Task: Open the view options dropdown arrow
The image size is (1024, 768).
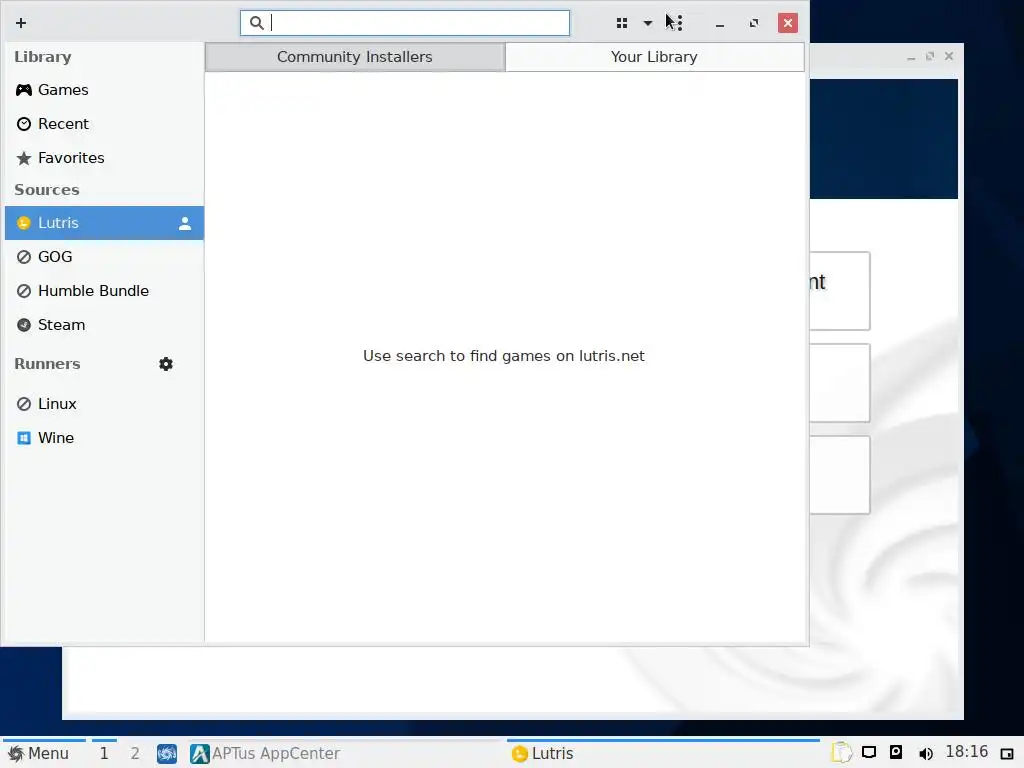Action: tap(647, 23)
